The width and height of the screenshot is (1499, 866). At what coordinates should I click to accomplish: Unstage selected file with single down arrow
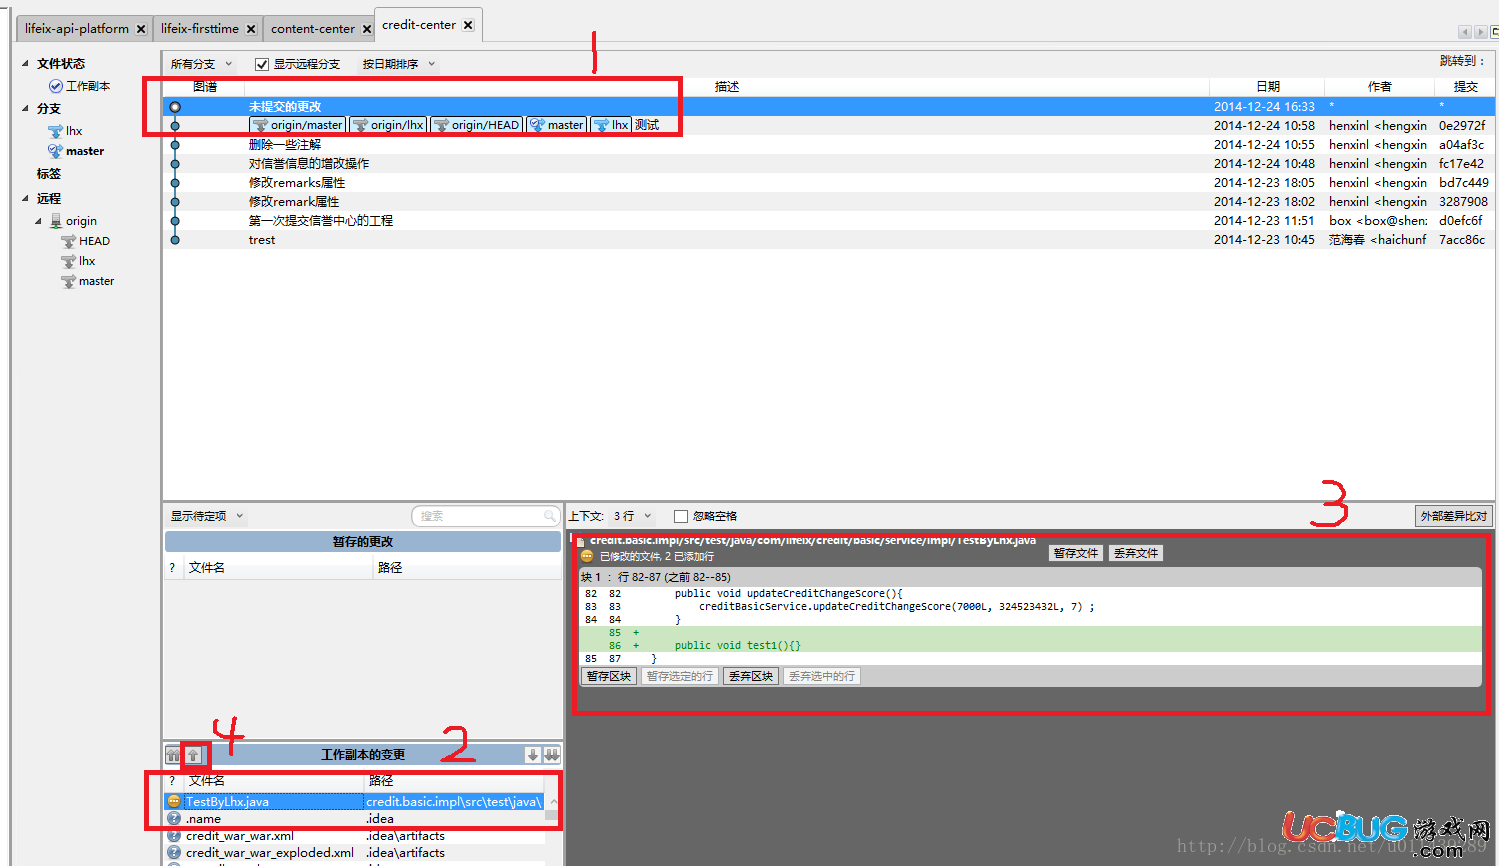coord(533,755)
